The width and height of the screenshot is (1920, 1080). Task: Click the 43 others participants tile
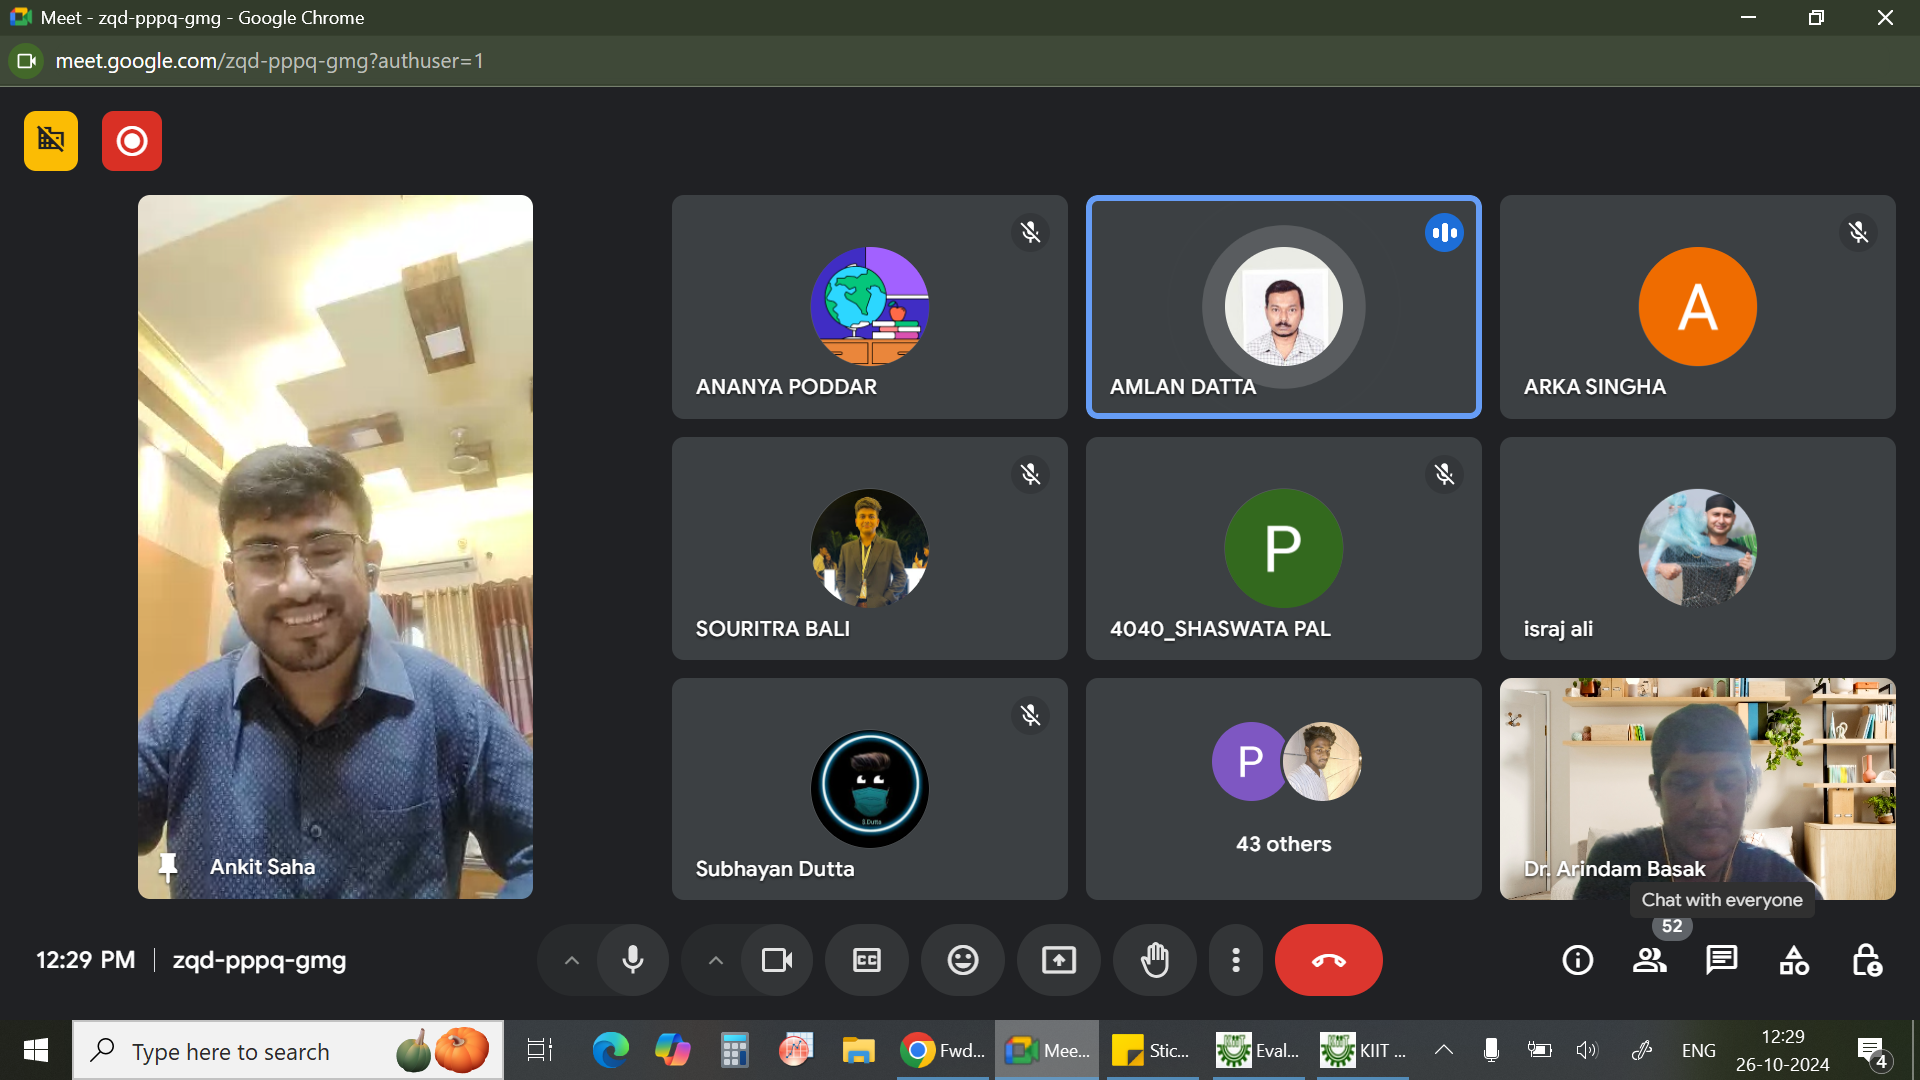[1283, 789]
